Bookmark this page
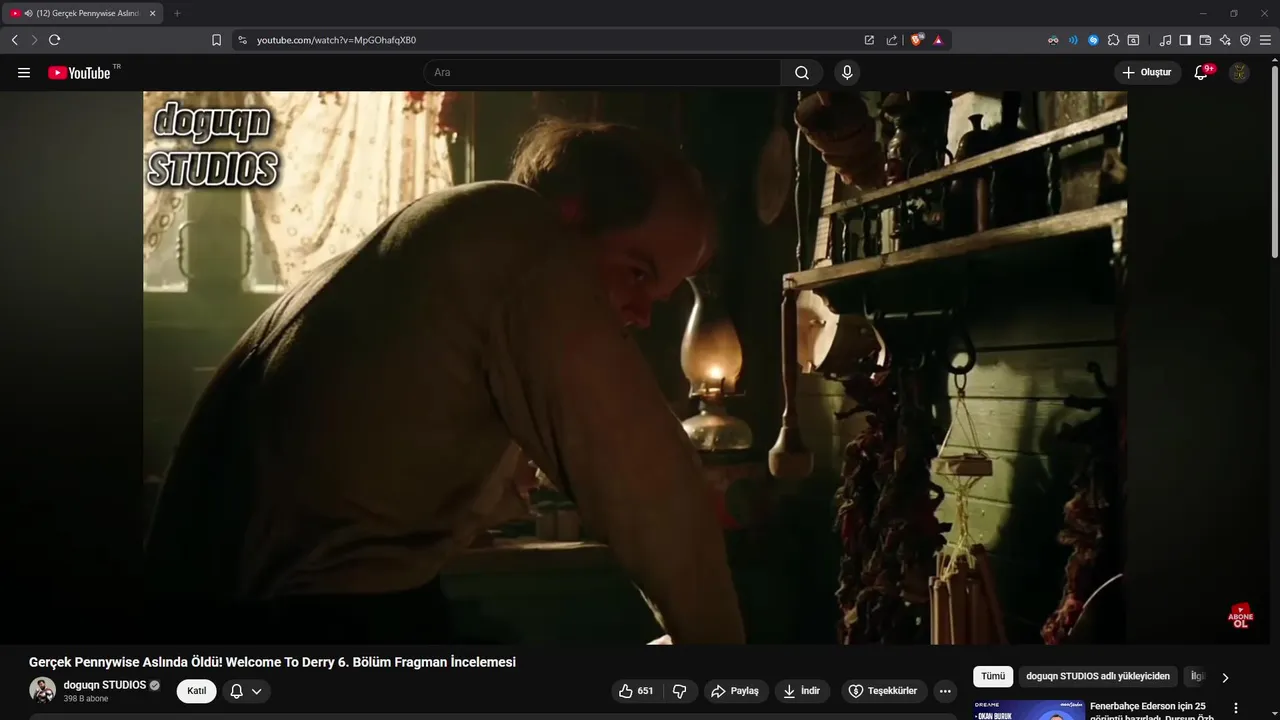 point(216,40)
